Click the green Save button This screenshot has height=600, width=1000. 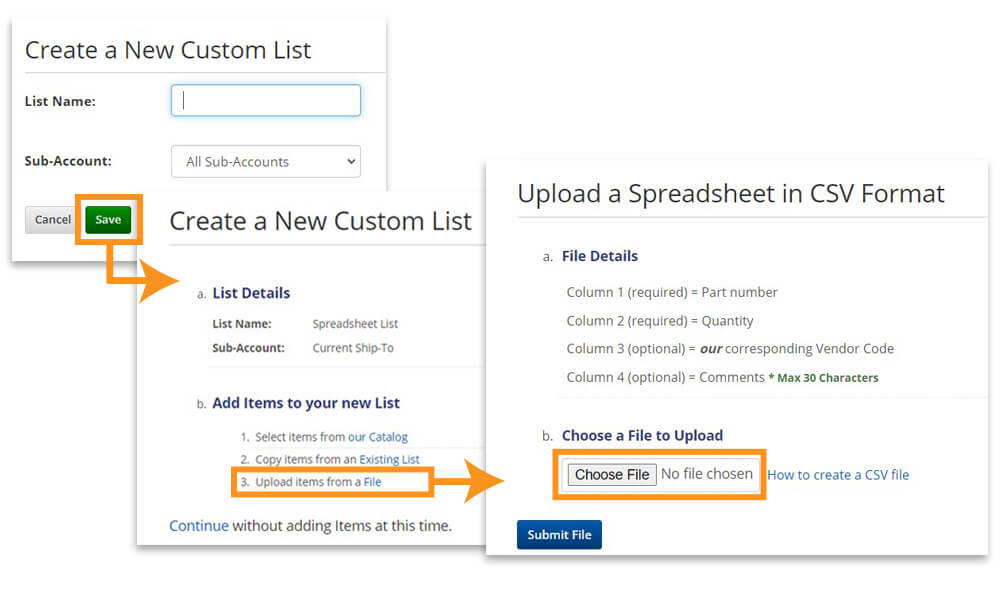pyautogui.click(x=108, y=219)
